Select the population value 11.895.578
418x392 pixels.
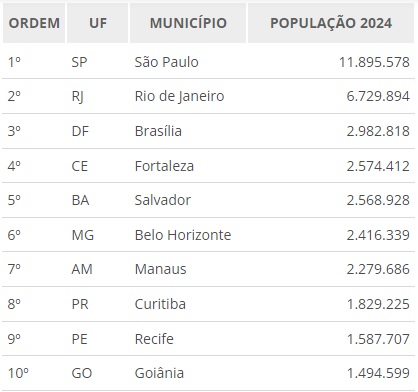pos(374,62)
